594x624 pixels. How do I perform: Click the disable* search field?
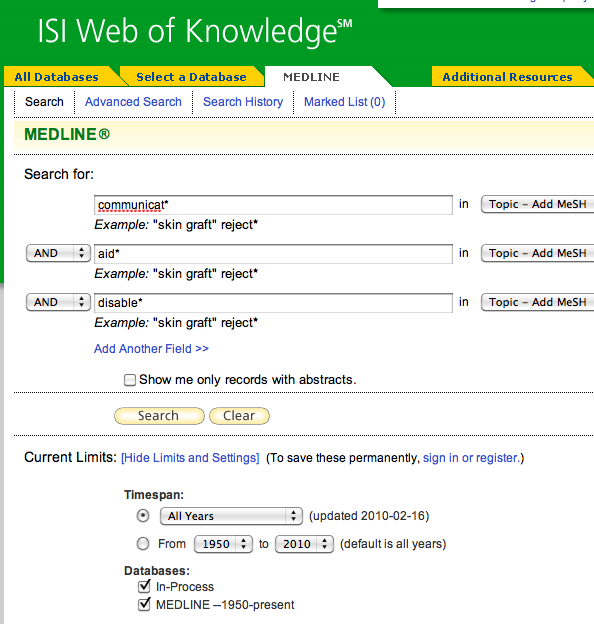pyautogui.click(x=273, y=303)
